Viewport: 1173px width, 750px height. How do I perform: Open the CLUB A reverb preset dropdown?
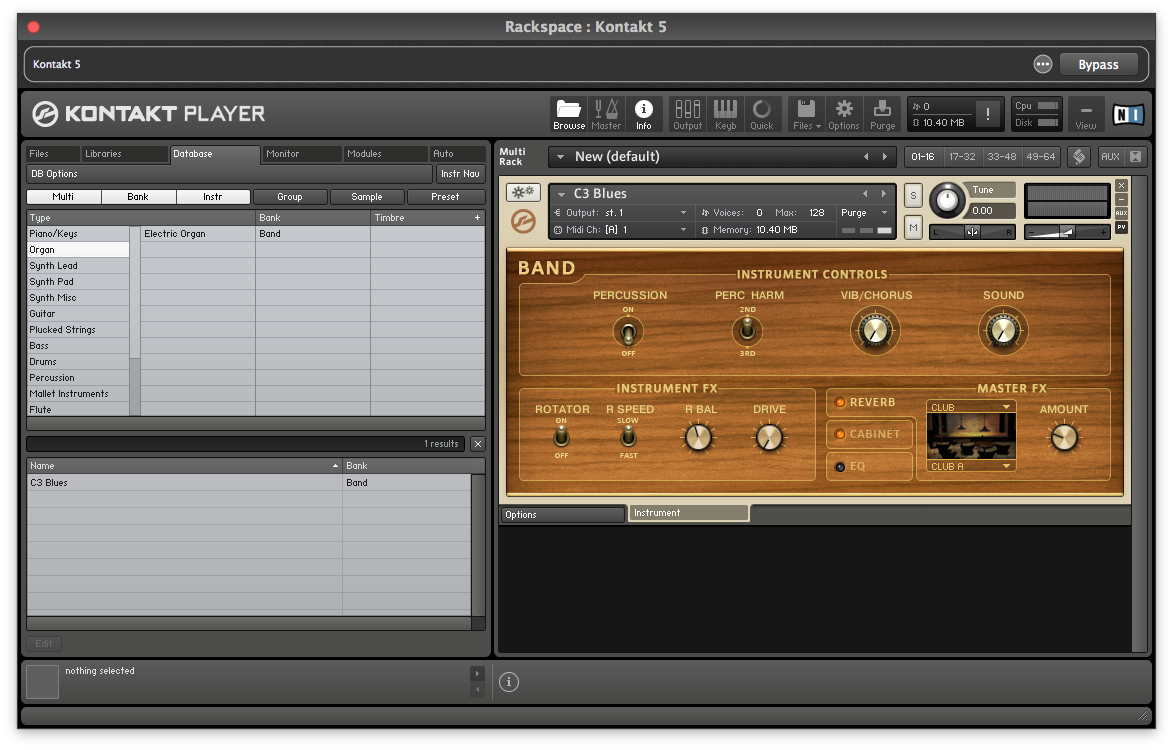(971, 467)
